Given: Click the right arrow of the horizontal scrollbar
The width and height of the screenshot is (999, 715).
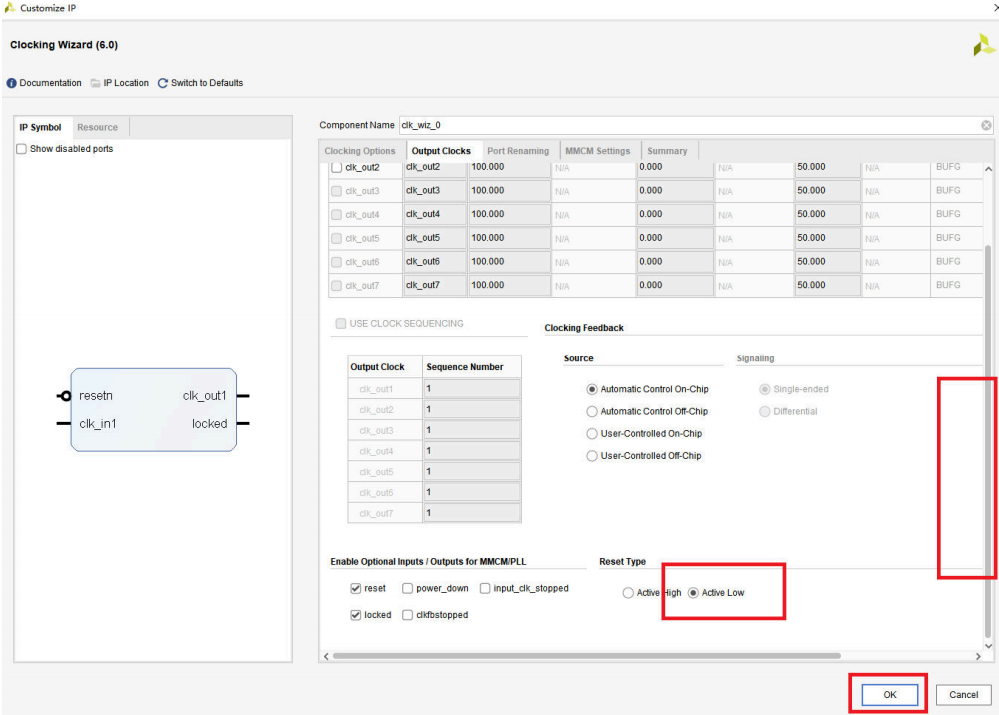Looking at the screenshot, I should (977, 656).
